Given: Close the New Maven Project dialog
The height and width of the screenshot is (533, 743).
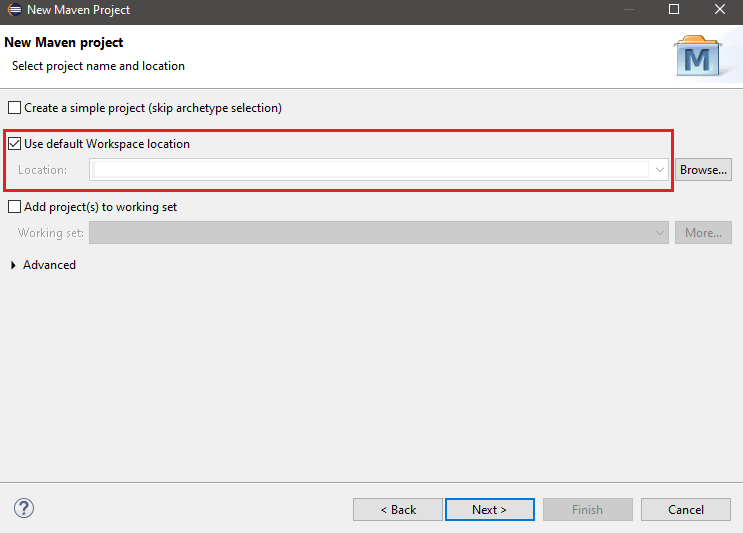Looking at the screenshot, I should 719,10.
